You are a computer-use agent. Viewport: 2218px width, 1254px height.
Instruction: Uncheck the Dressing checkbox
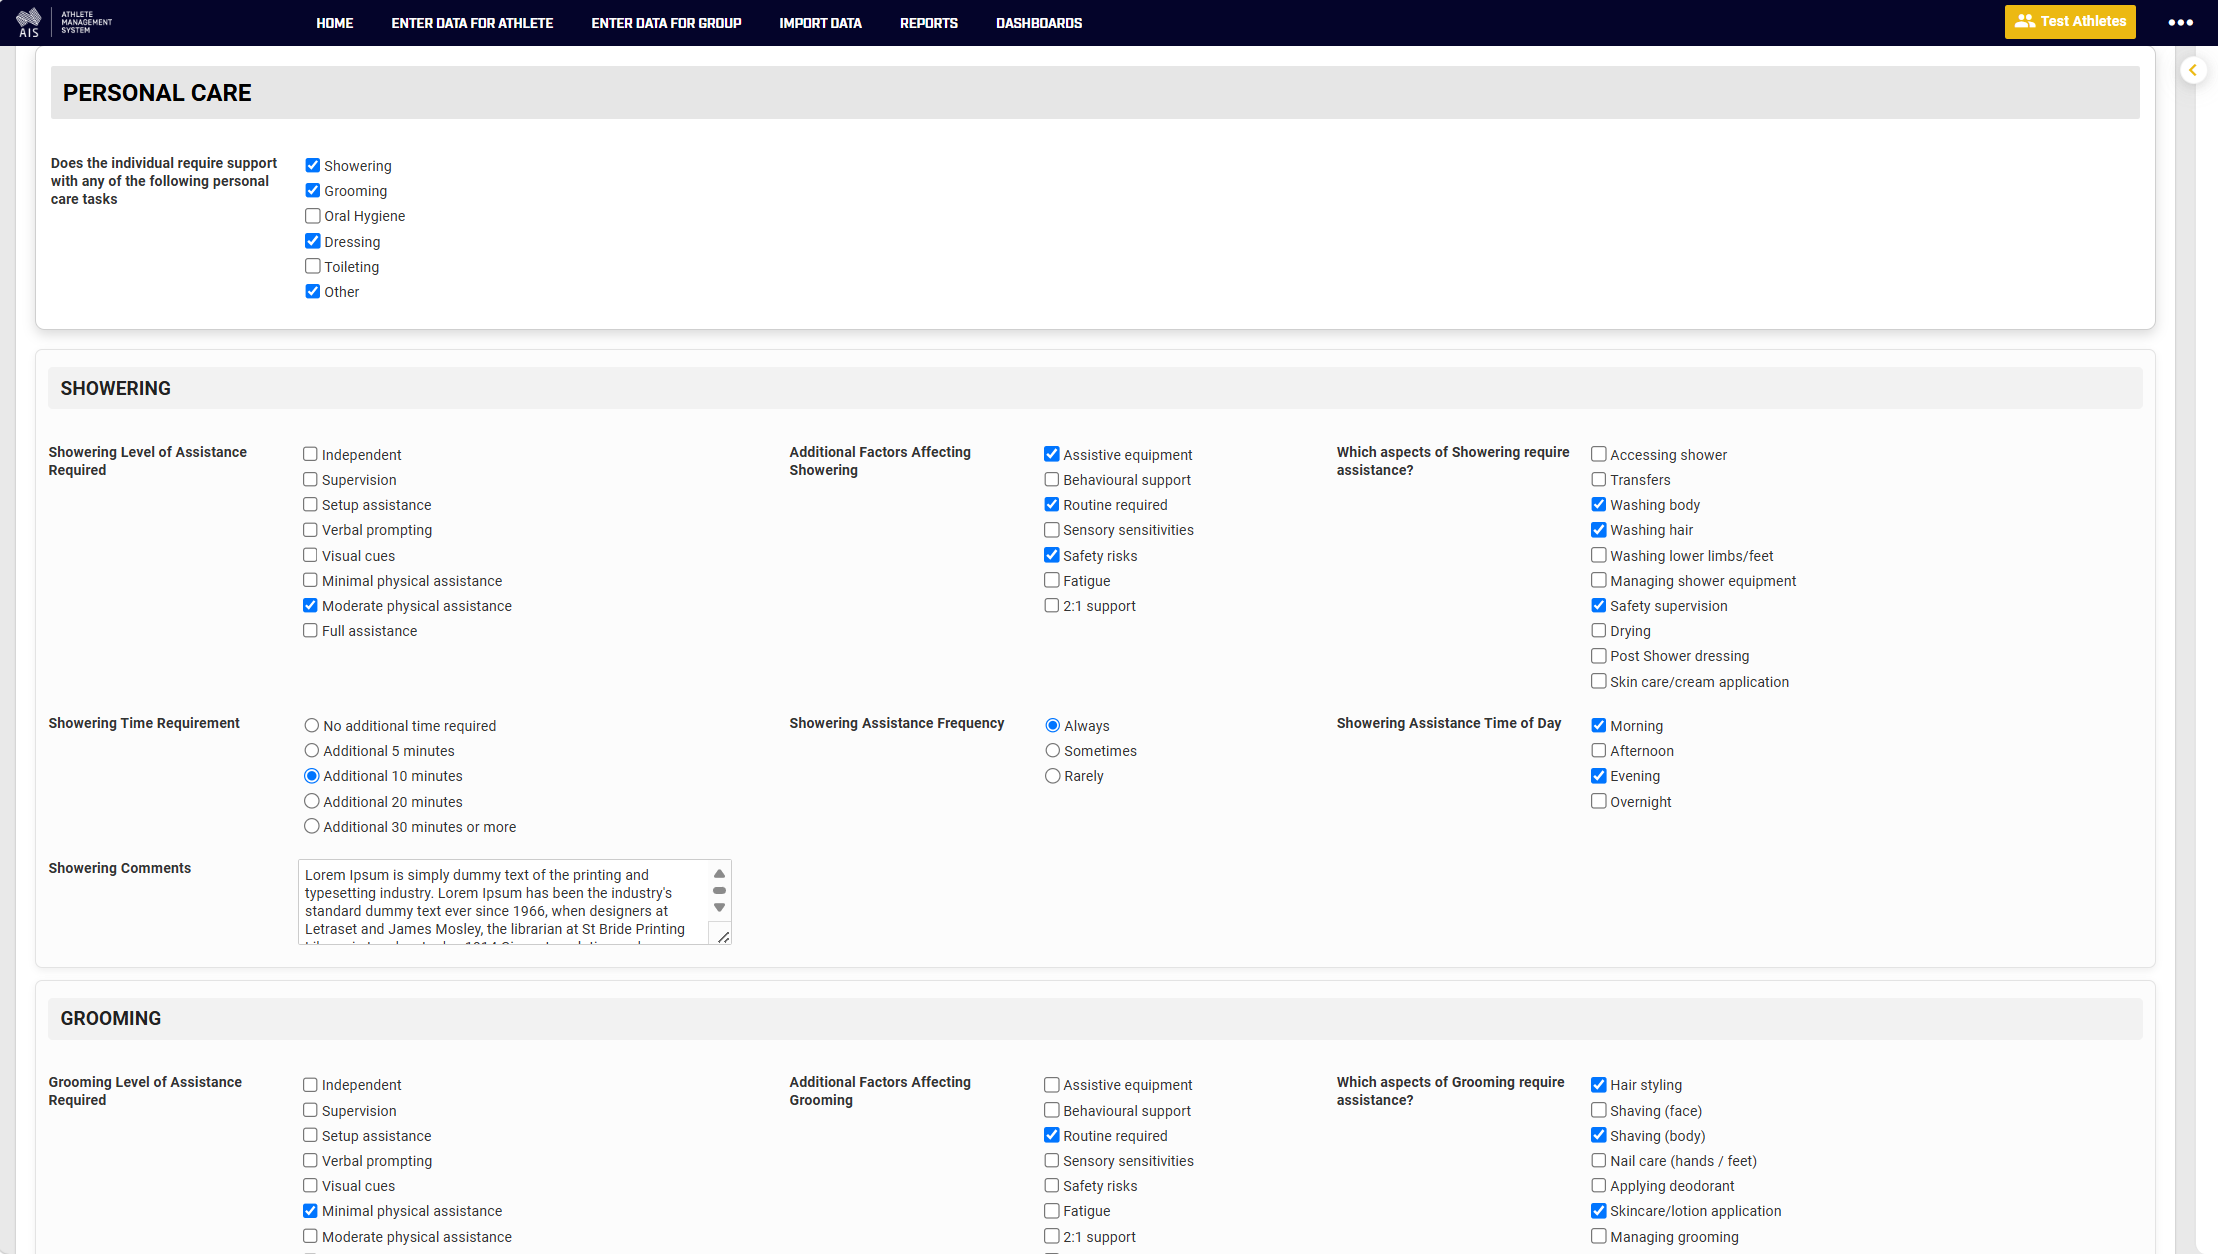pyautogui.click(x=313, y=241)
